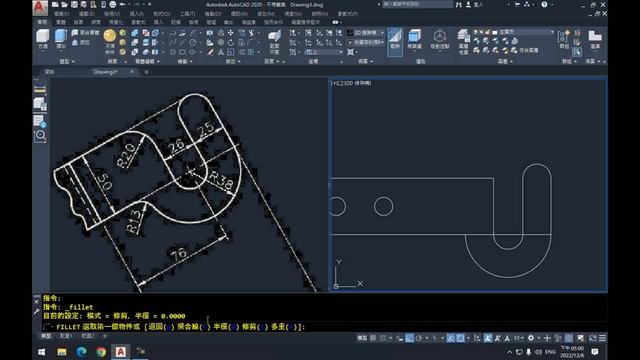Select the Rectangle tool in the Draw panel
The image size is (640, 360).
(x=182, y=52)
